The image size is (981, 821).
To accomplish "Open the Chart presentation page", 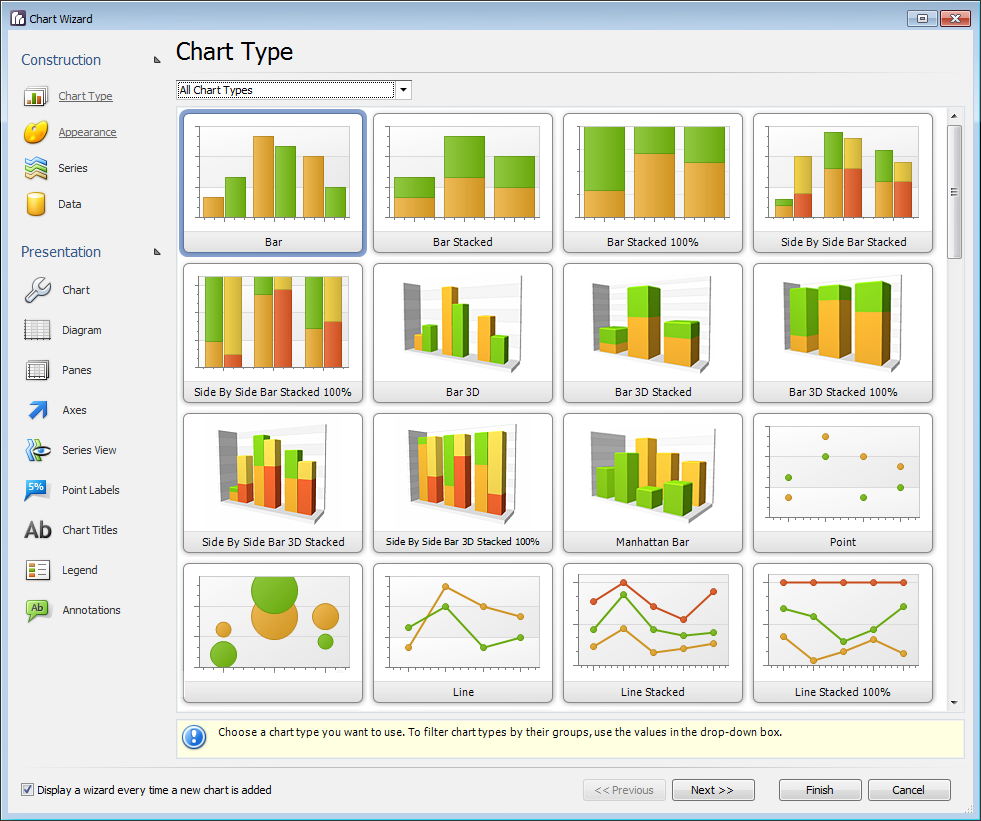I will 76,290.
